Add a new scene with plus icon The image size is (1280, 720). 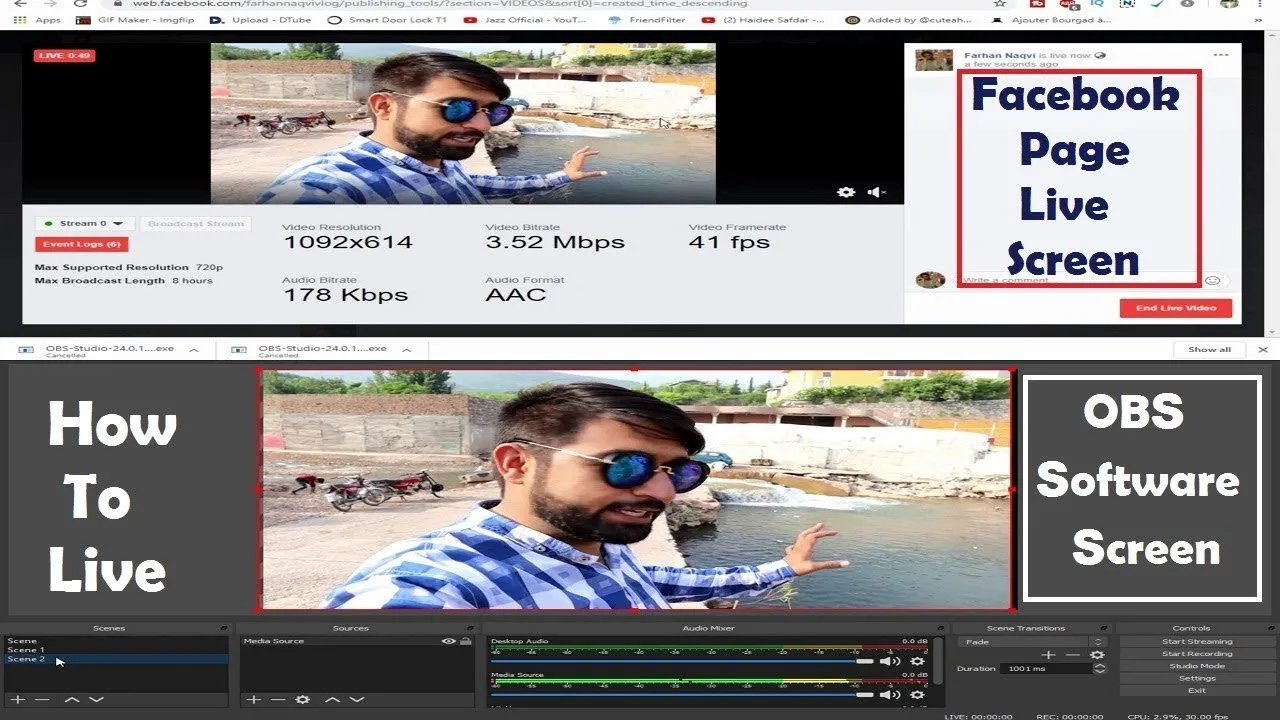[17, 699]
